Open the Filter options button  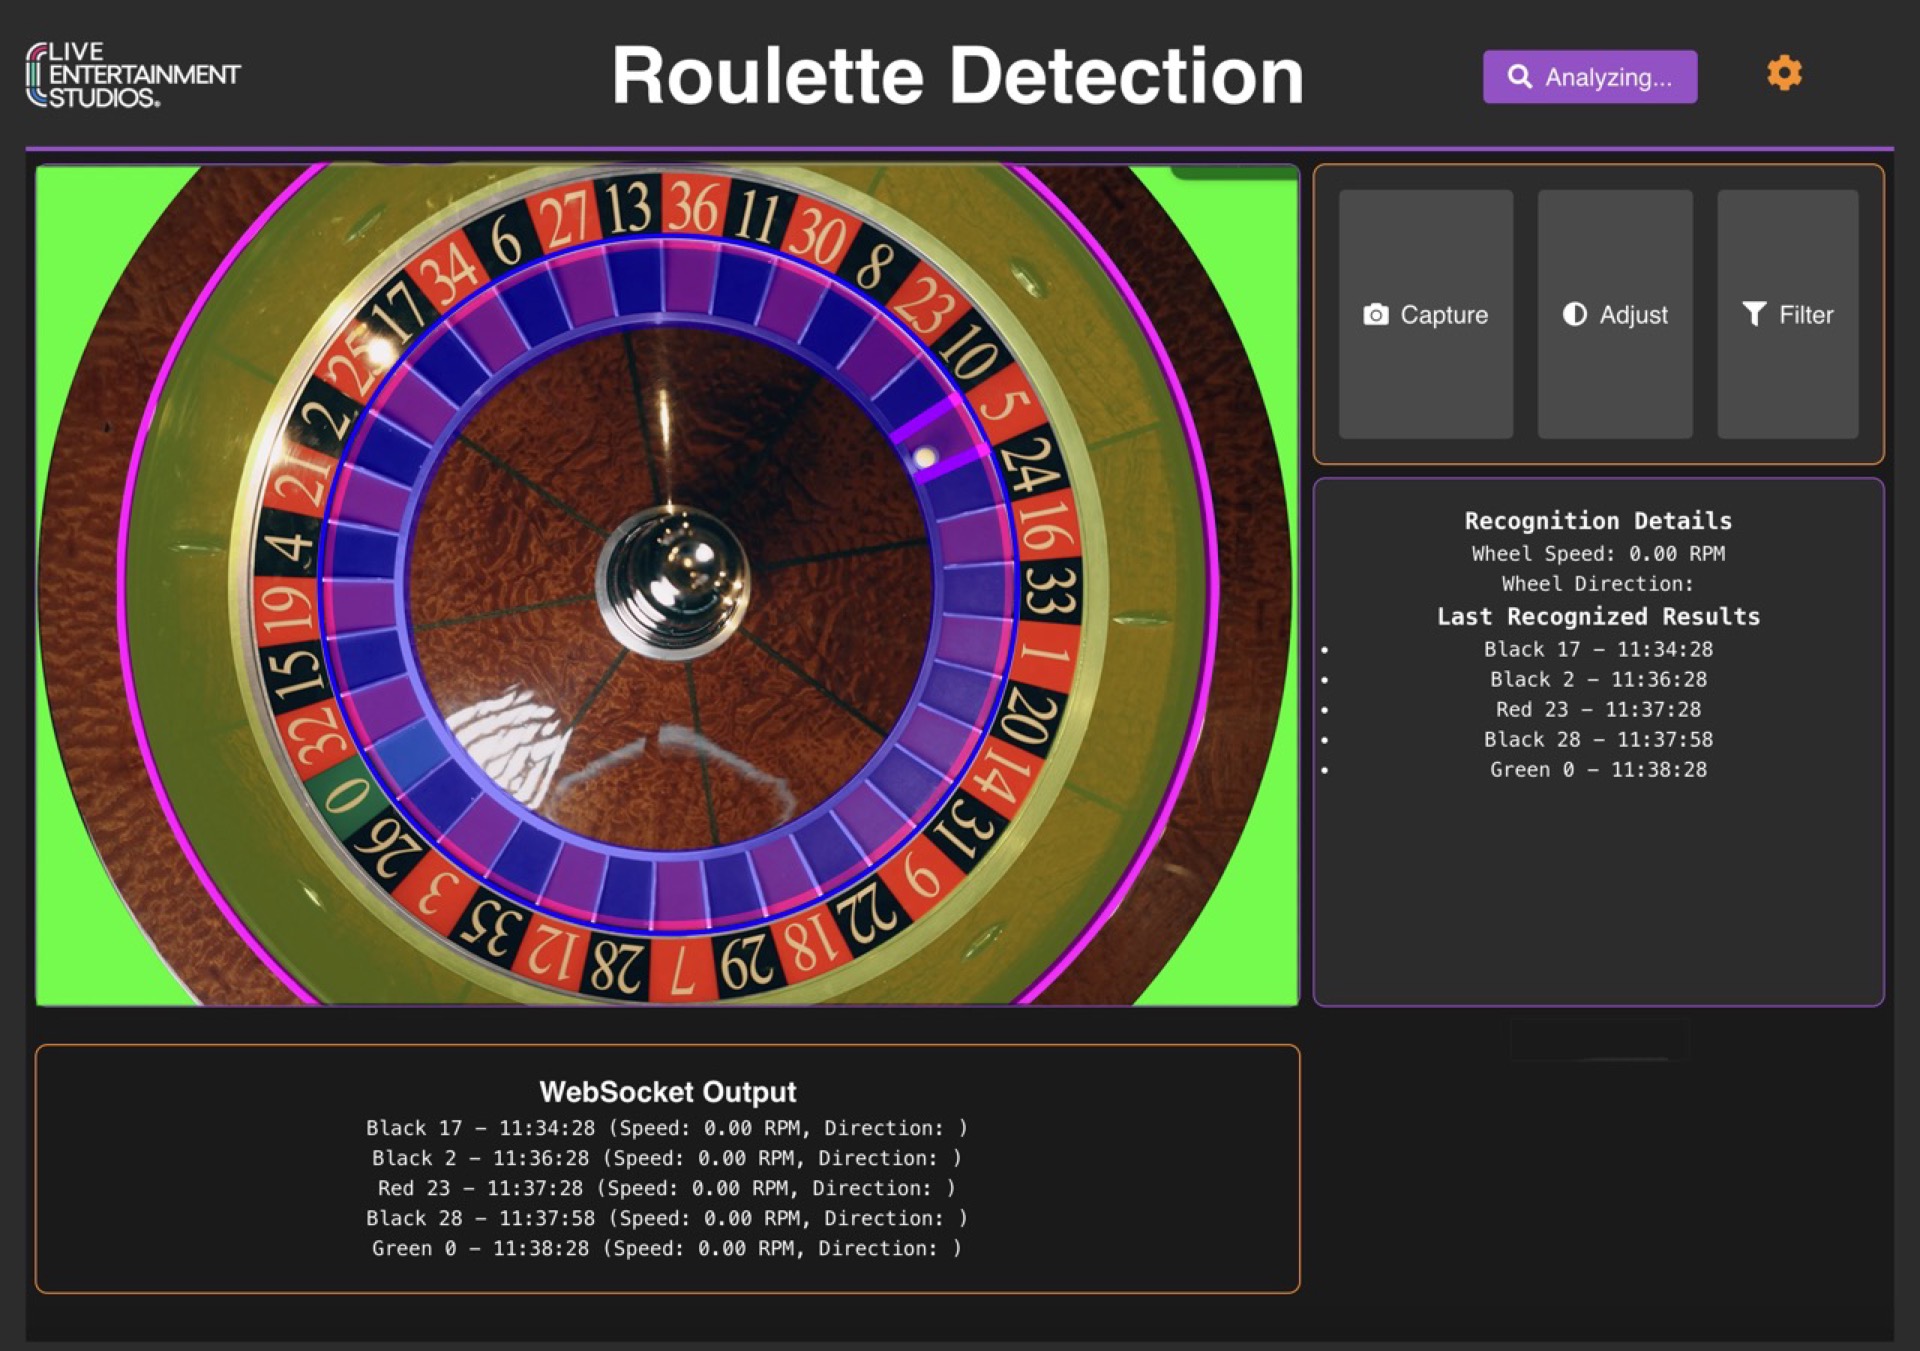pyautogui.click(x=1787, y=314)
